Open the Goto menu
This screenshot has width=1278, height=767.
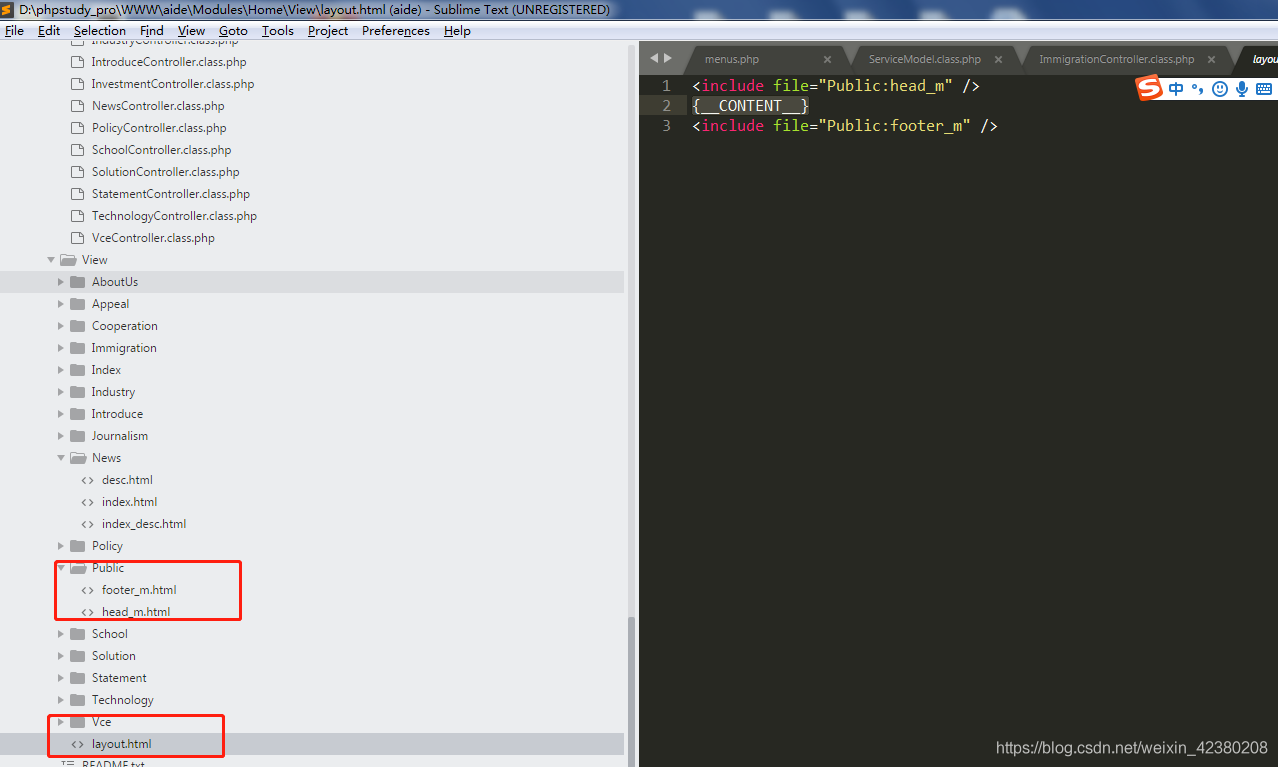pos(233,31)
